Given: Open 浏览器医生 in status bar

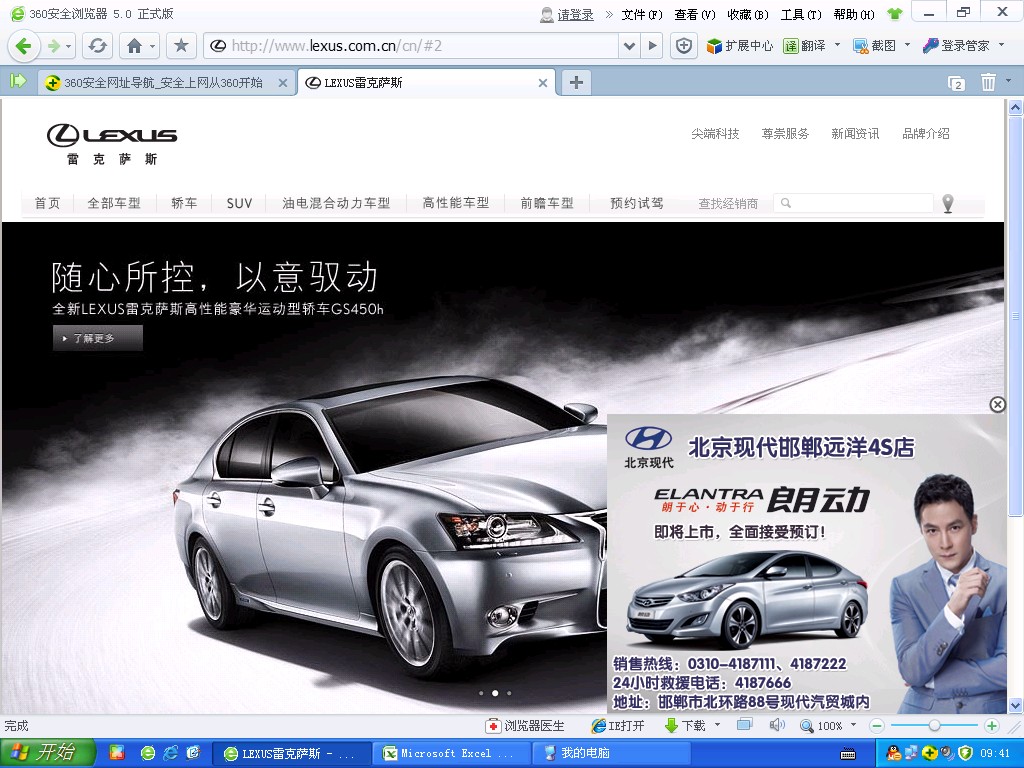Looking at the screenshot, I should point(525,726).
